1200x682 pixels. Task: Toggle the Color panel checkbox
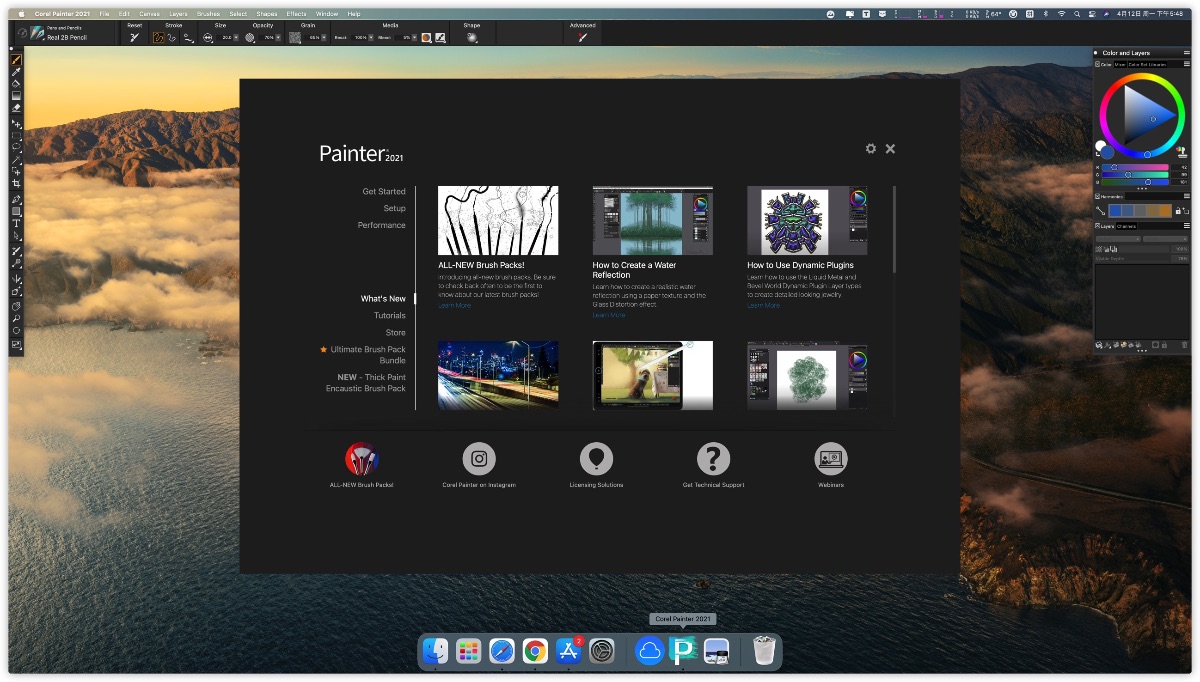pos(1098,64)
